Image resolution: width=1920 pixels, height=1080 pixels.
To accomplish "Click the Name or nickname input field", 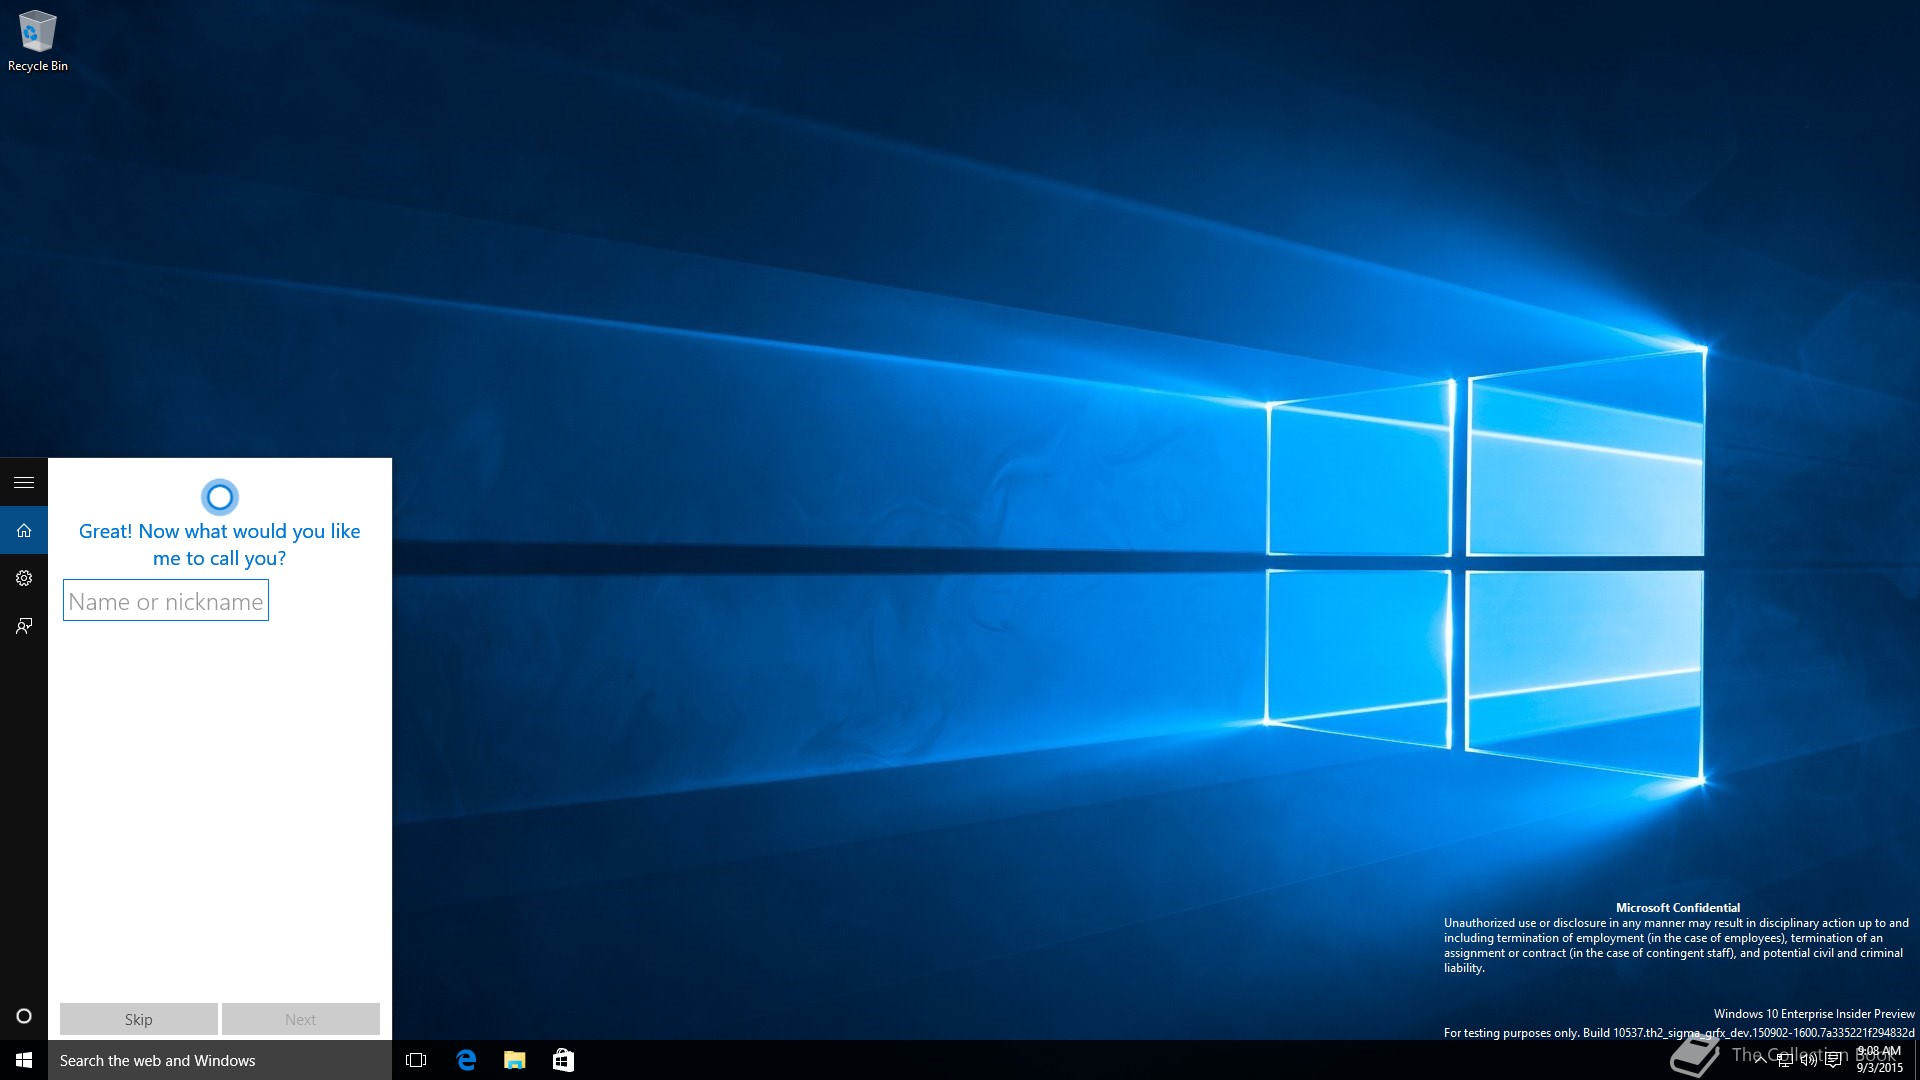I will pyautogui.click(x=166, y=600).
